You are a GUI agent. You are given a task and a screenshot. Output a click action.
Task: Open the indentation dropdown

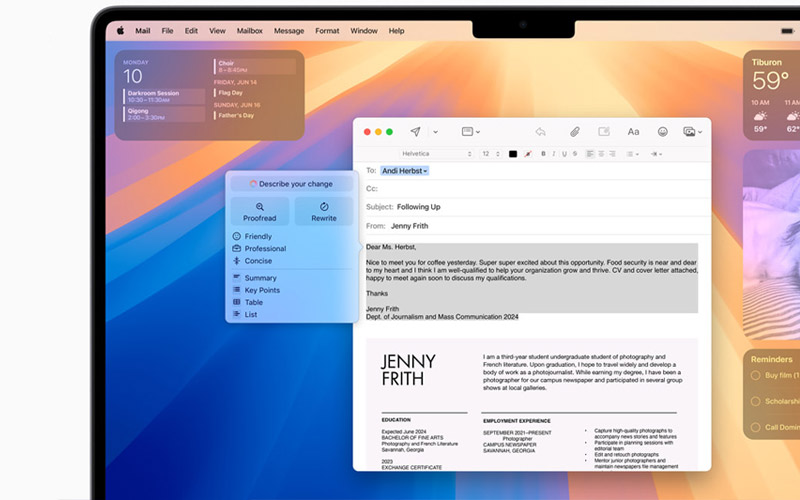pyautogui.click(x=656, y=154)
